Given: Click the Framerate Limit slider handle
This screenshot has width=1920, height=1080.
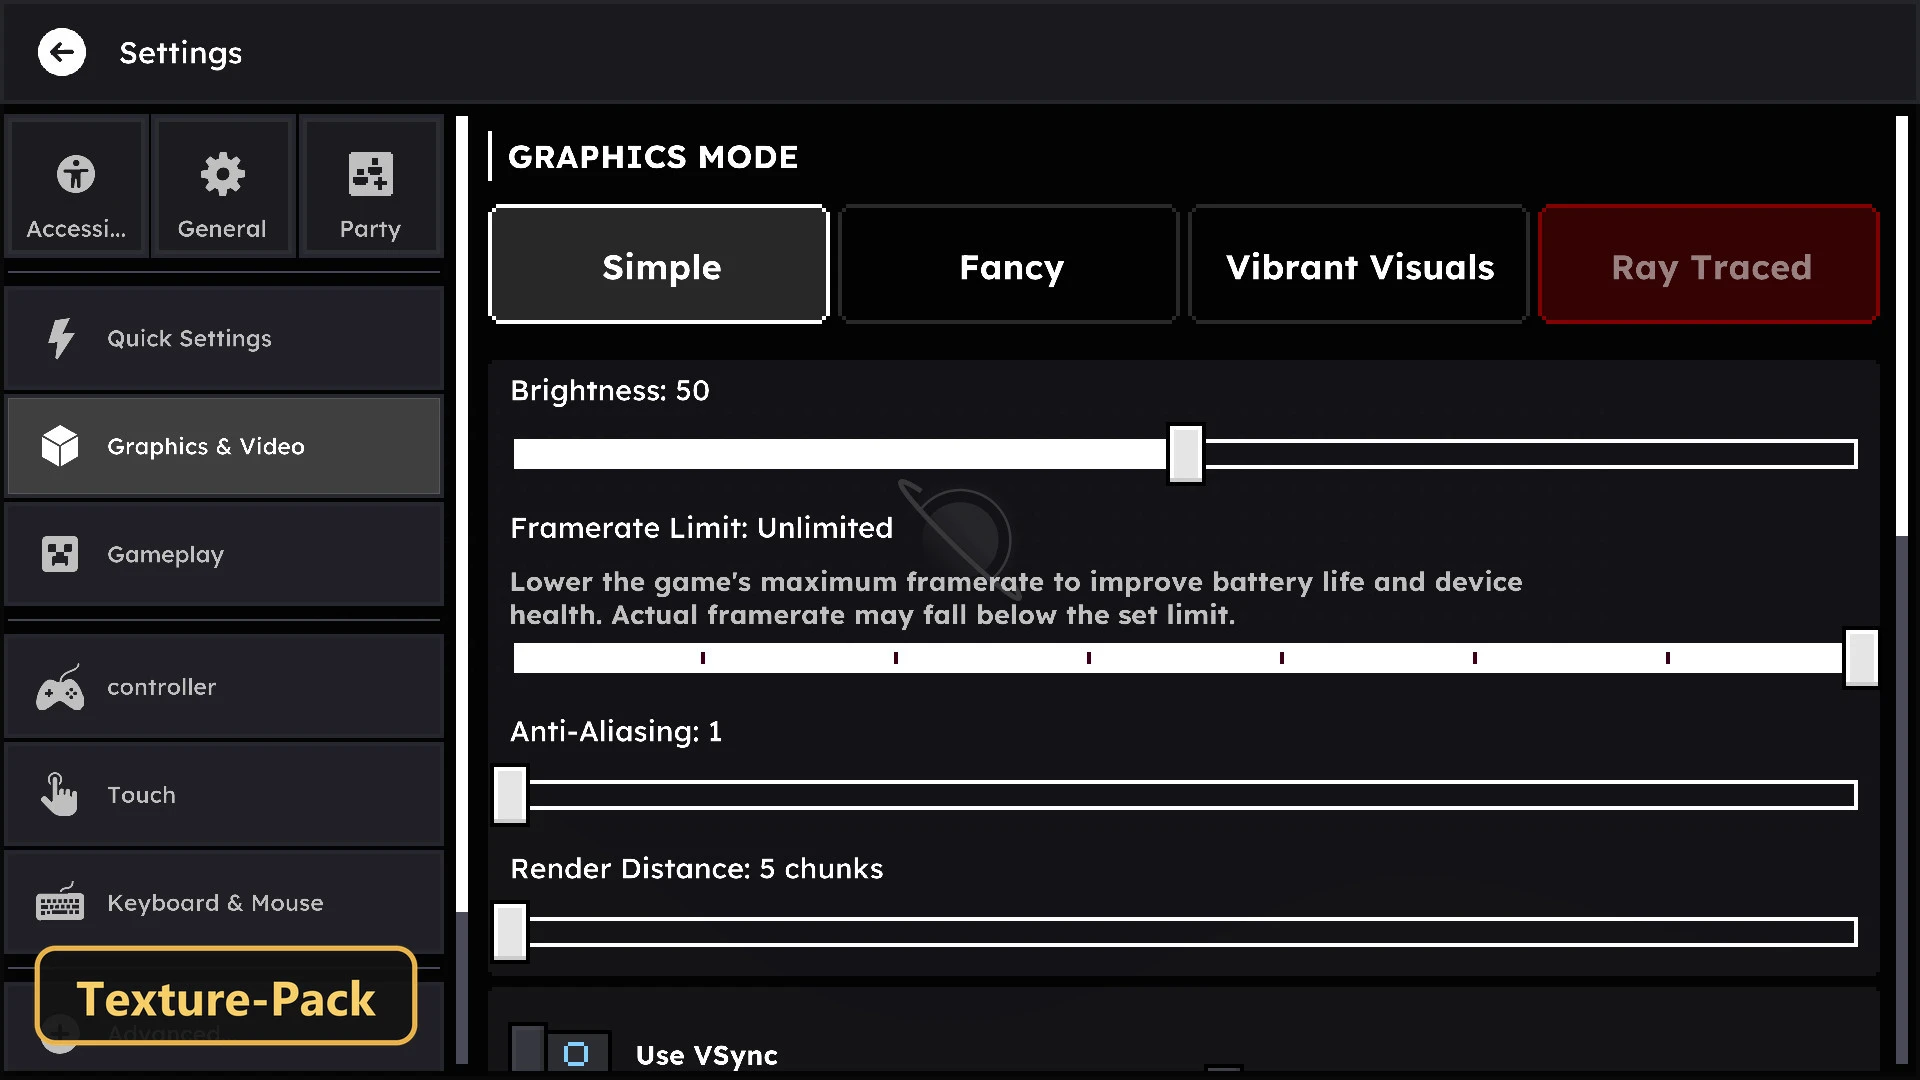Looking at the screenshot, I should coord(1861,658).
